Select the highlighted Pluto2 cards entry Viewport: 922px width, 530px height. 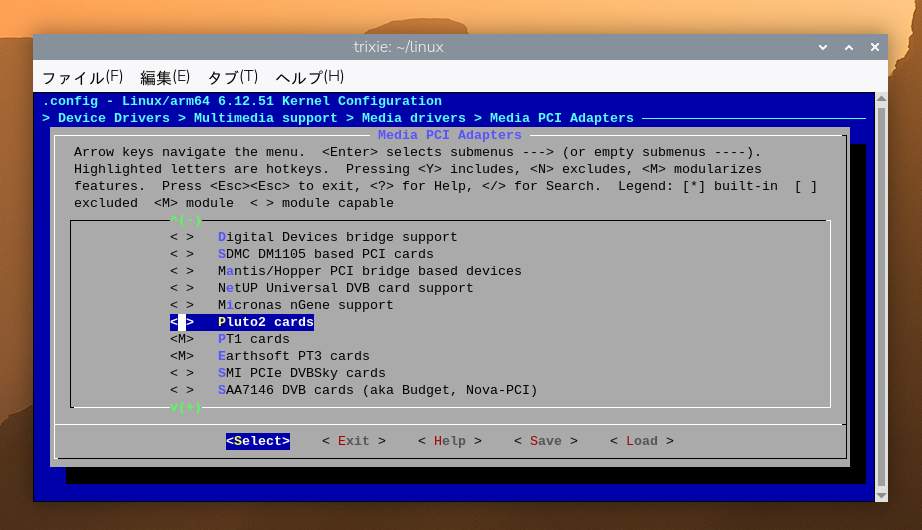[x=265, y=322]
